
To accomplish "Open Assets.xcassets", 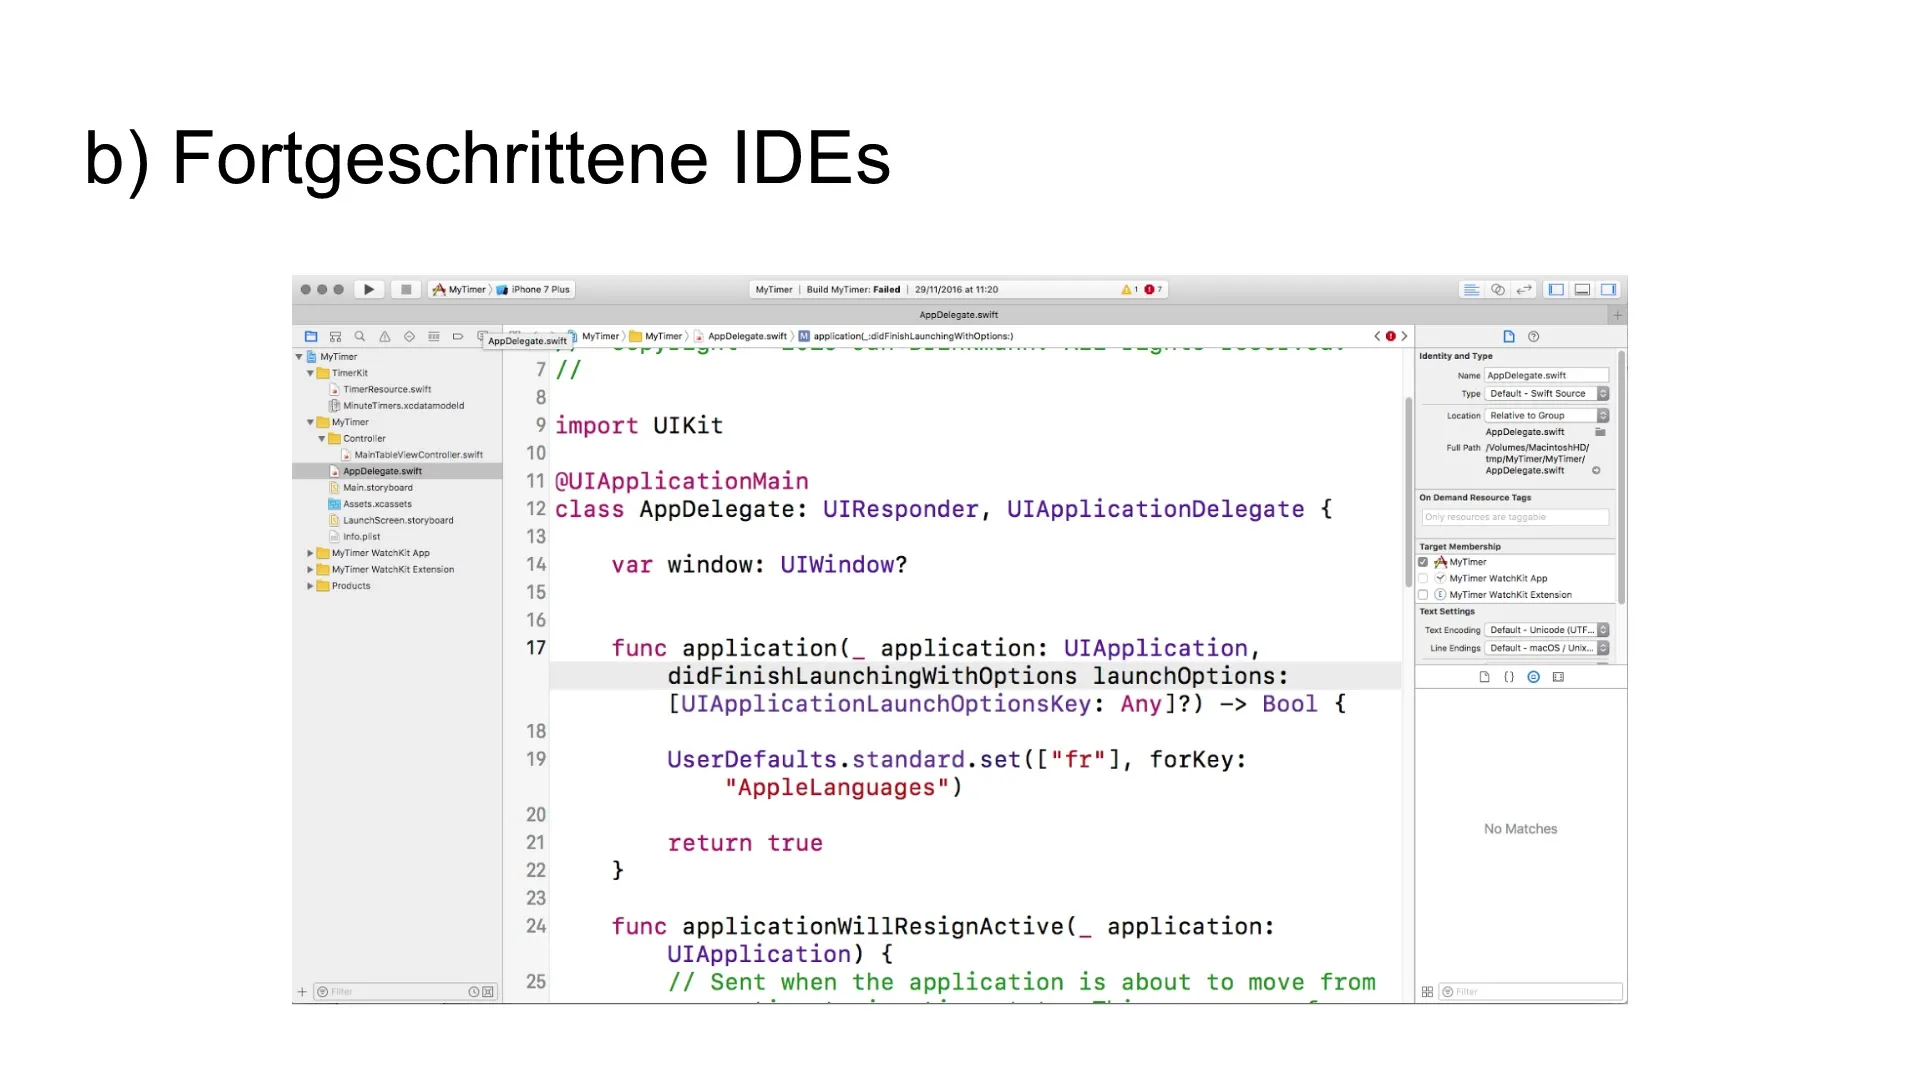I will [376, 504].
